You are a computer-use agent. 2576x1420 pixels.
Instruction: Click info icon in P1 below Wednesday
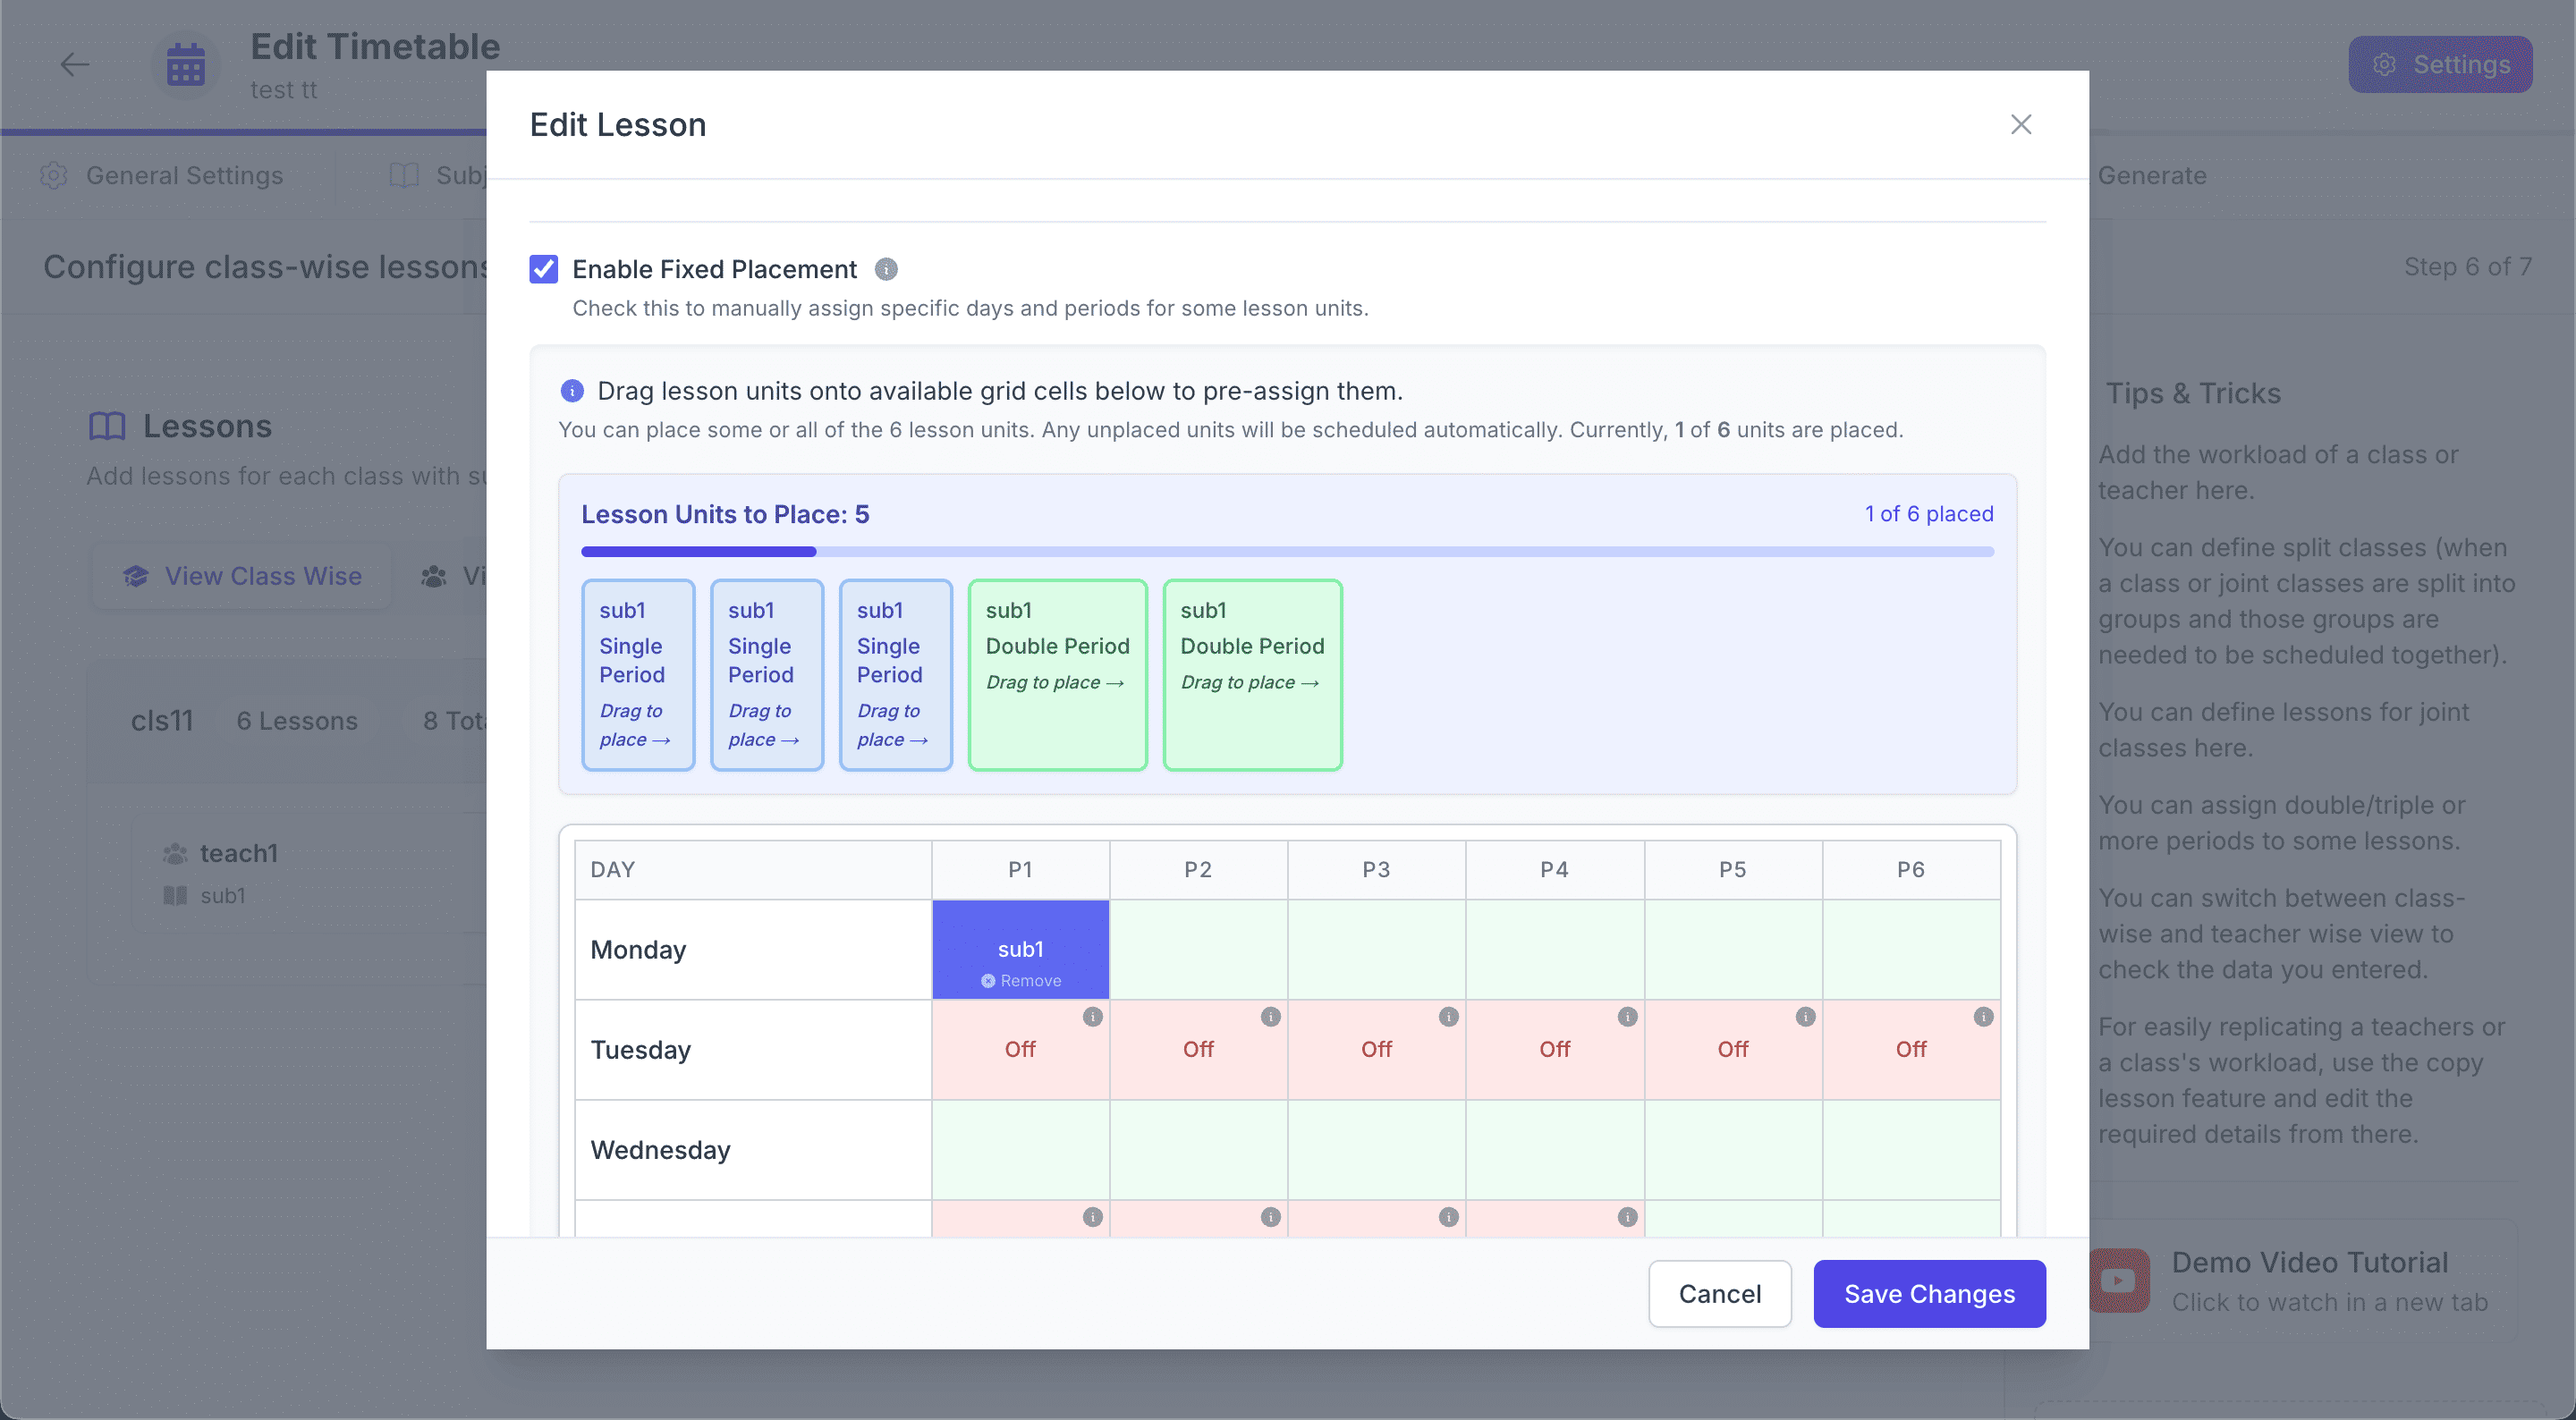(1093, 1217)
